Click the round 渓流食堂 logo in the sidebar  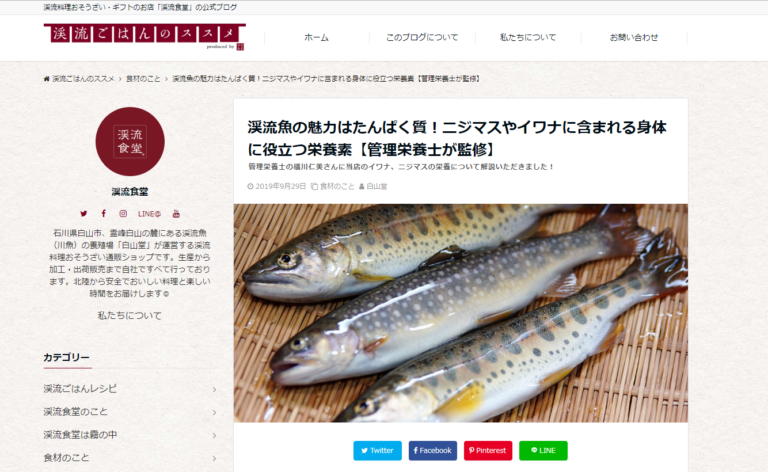click(x=130, y=142)
